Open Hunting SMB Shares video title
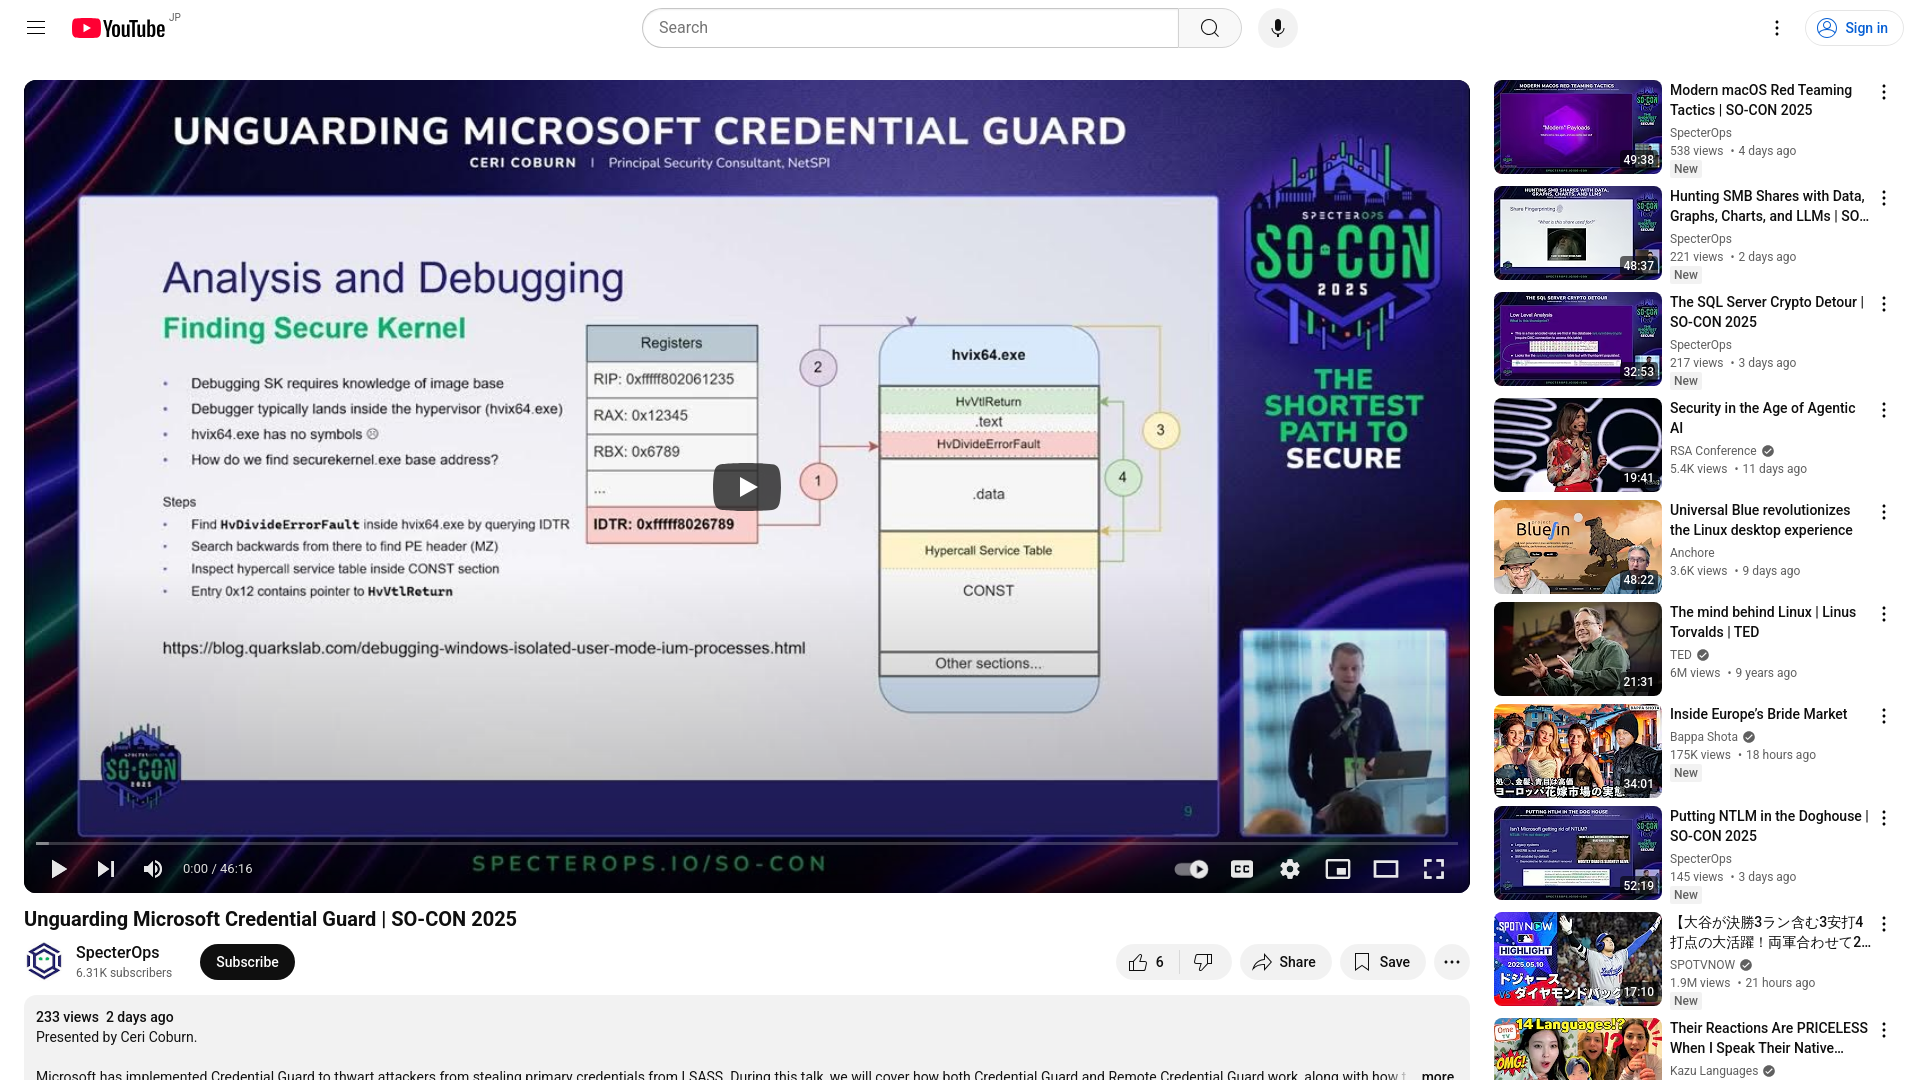 pos(1769,206)
